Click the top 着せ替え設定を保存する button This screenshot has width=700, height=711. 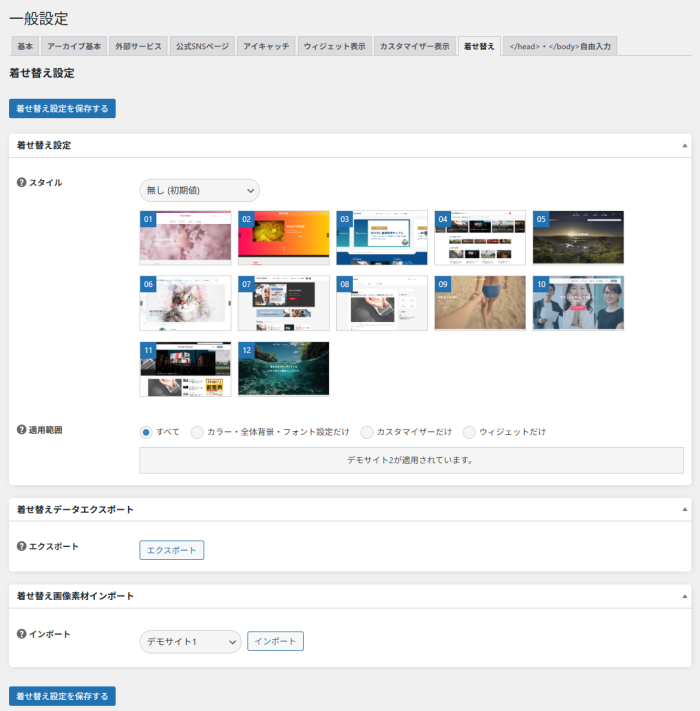(x=62, y=108)
